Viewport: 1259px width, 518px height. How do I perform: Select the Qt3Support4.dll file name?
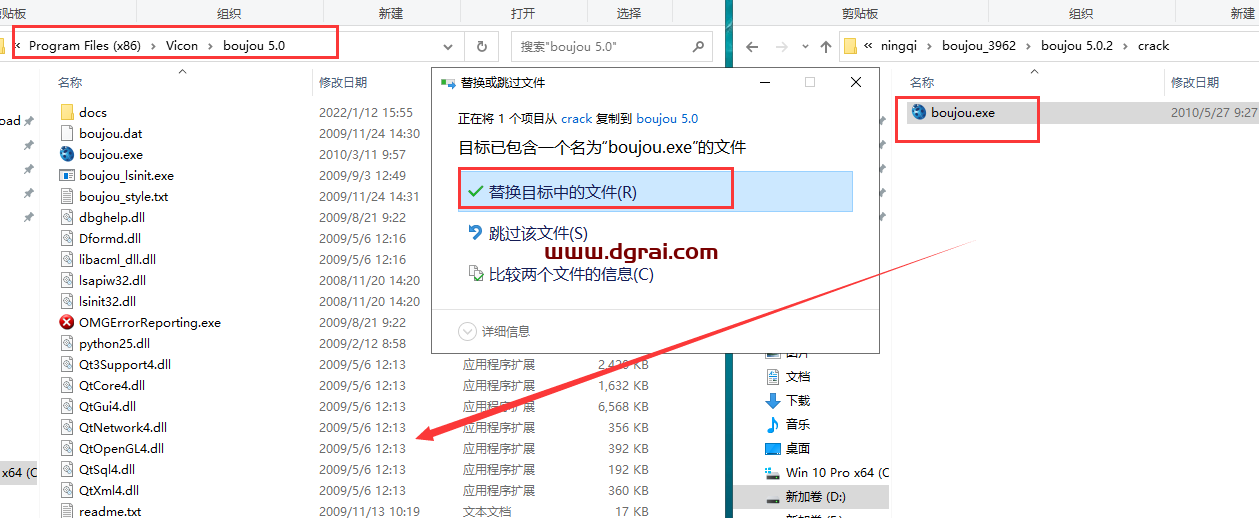(125, 364)
